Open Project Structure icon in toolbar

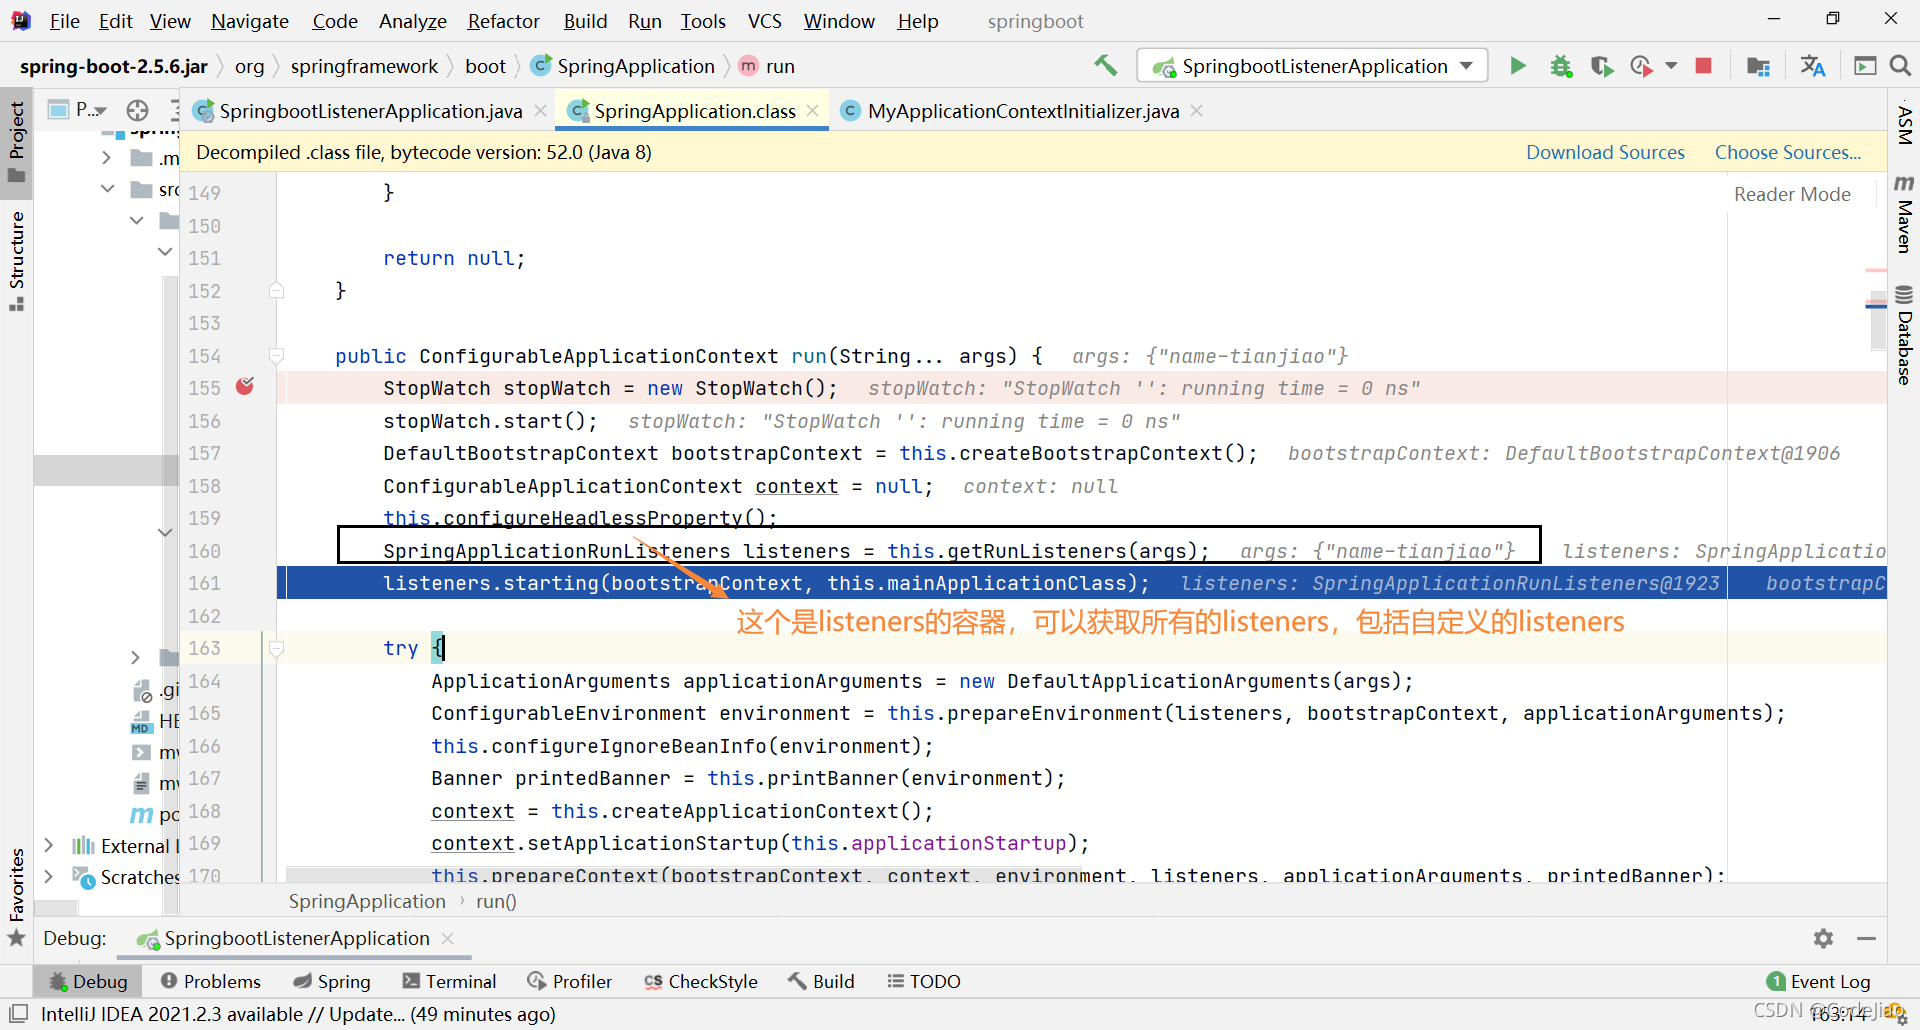coord(1758,66)
